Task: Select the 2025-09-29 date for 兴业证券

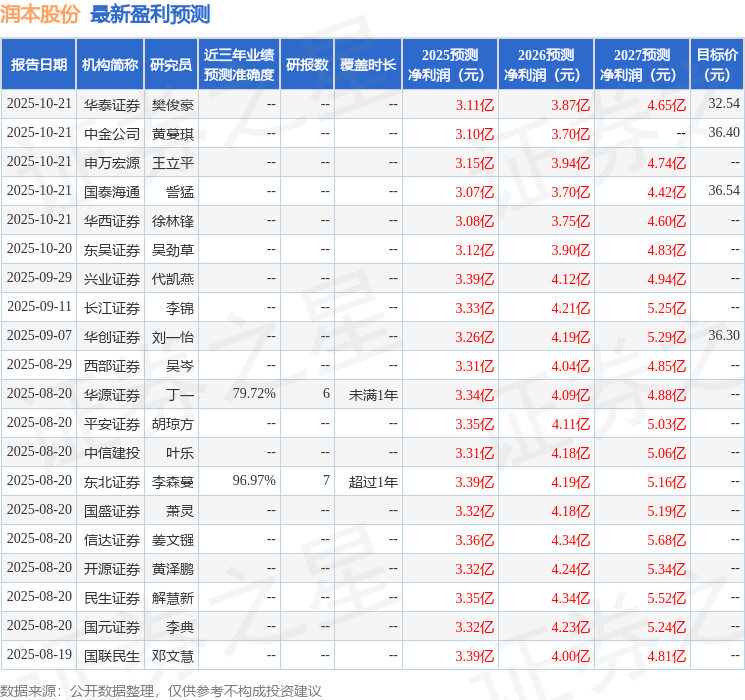Action: tap(39, 278)
